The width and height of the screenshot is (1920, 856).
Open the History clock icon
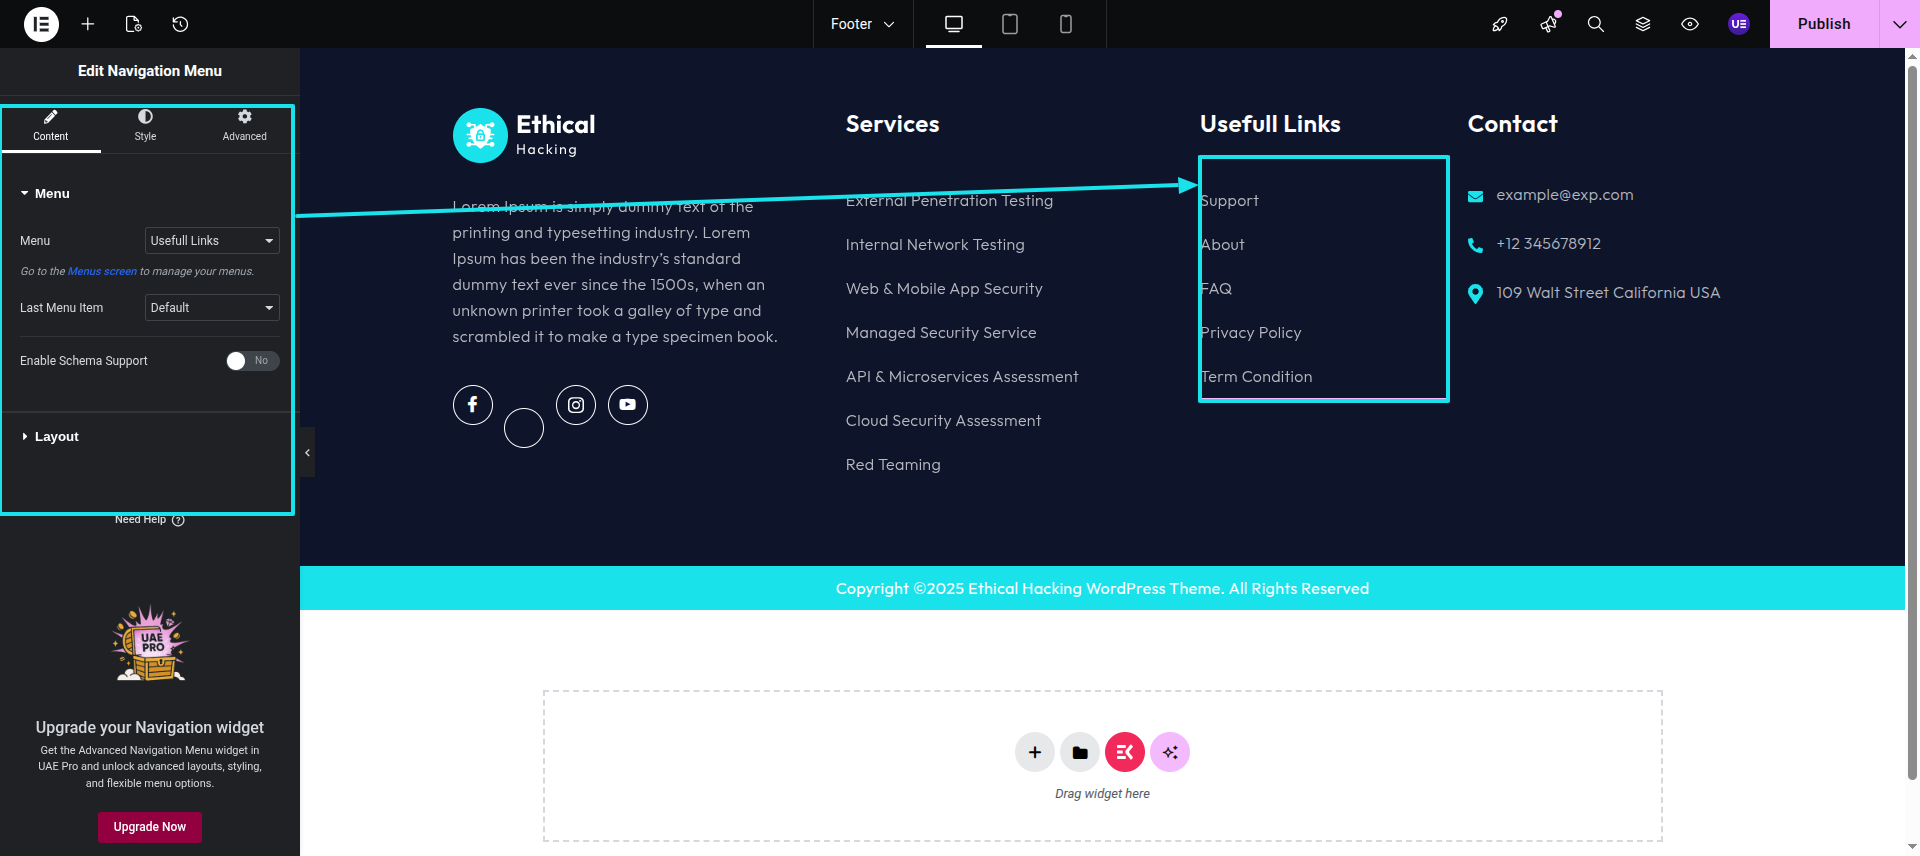[x=180, y=24]
